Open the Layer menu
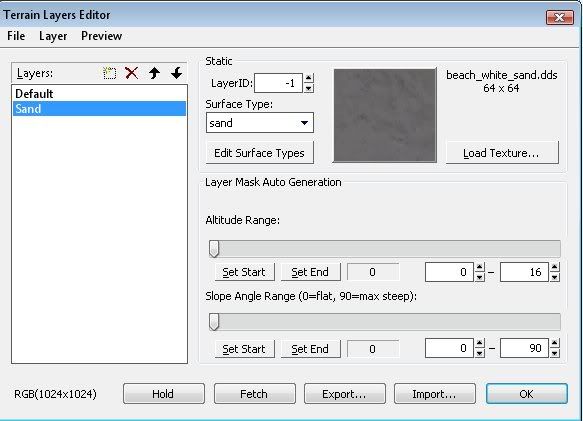Viewport: 583px width, 421px height. (x=53, y=36)
